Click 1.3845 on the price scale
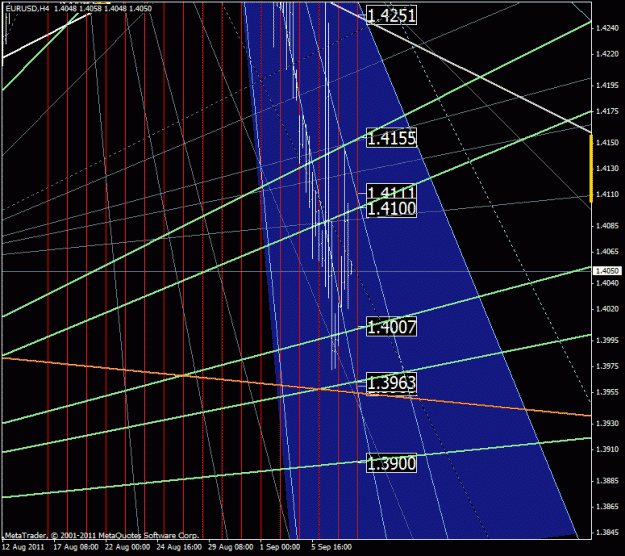625x556 pixels. 607,532
